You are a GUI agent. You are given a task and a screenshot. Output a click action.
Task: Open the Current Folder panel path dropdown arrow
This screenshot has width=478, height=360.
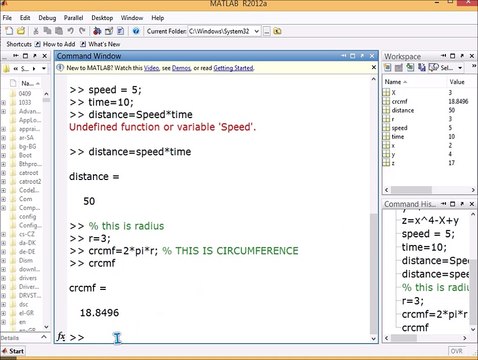tap(44, 68)
